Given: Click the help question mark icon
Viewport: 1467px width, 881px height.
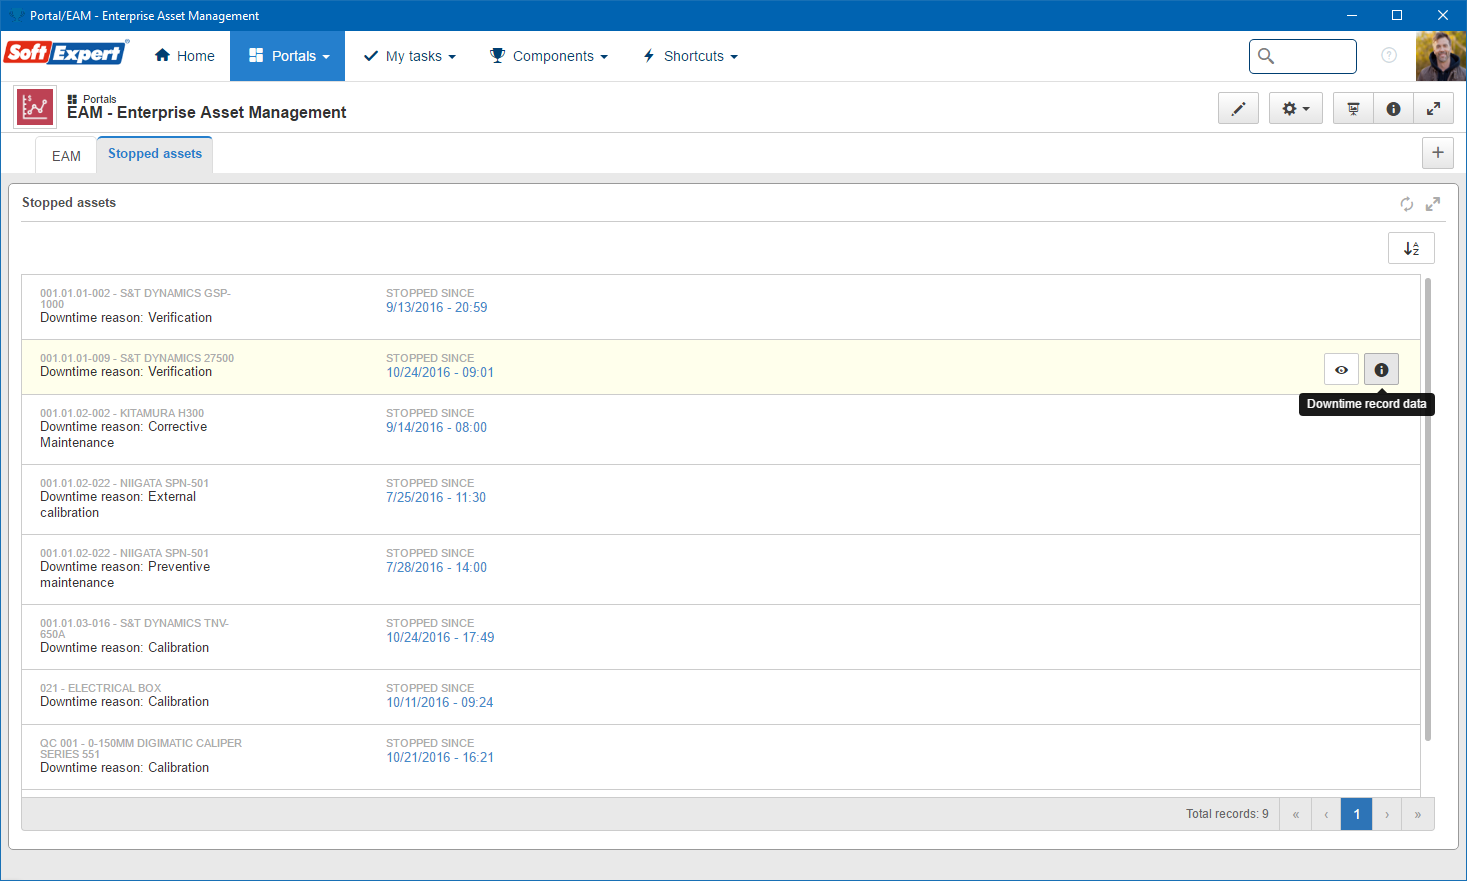Looking at the screenshot, I should pos(1389,56).
